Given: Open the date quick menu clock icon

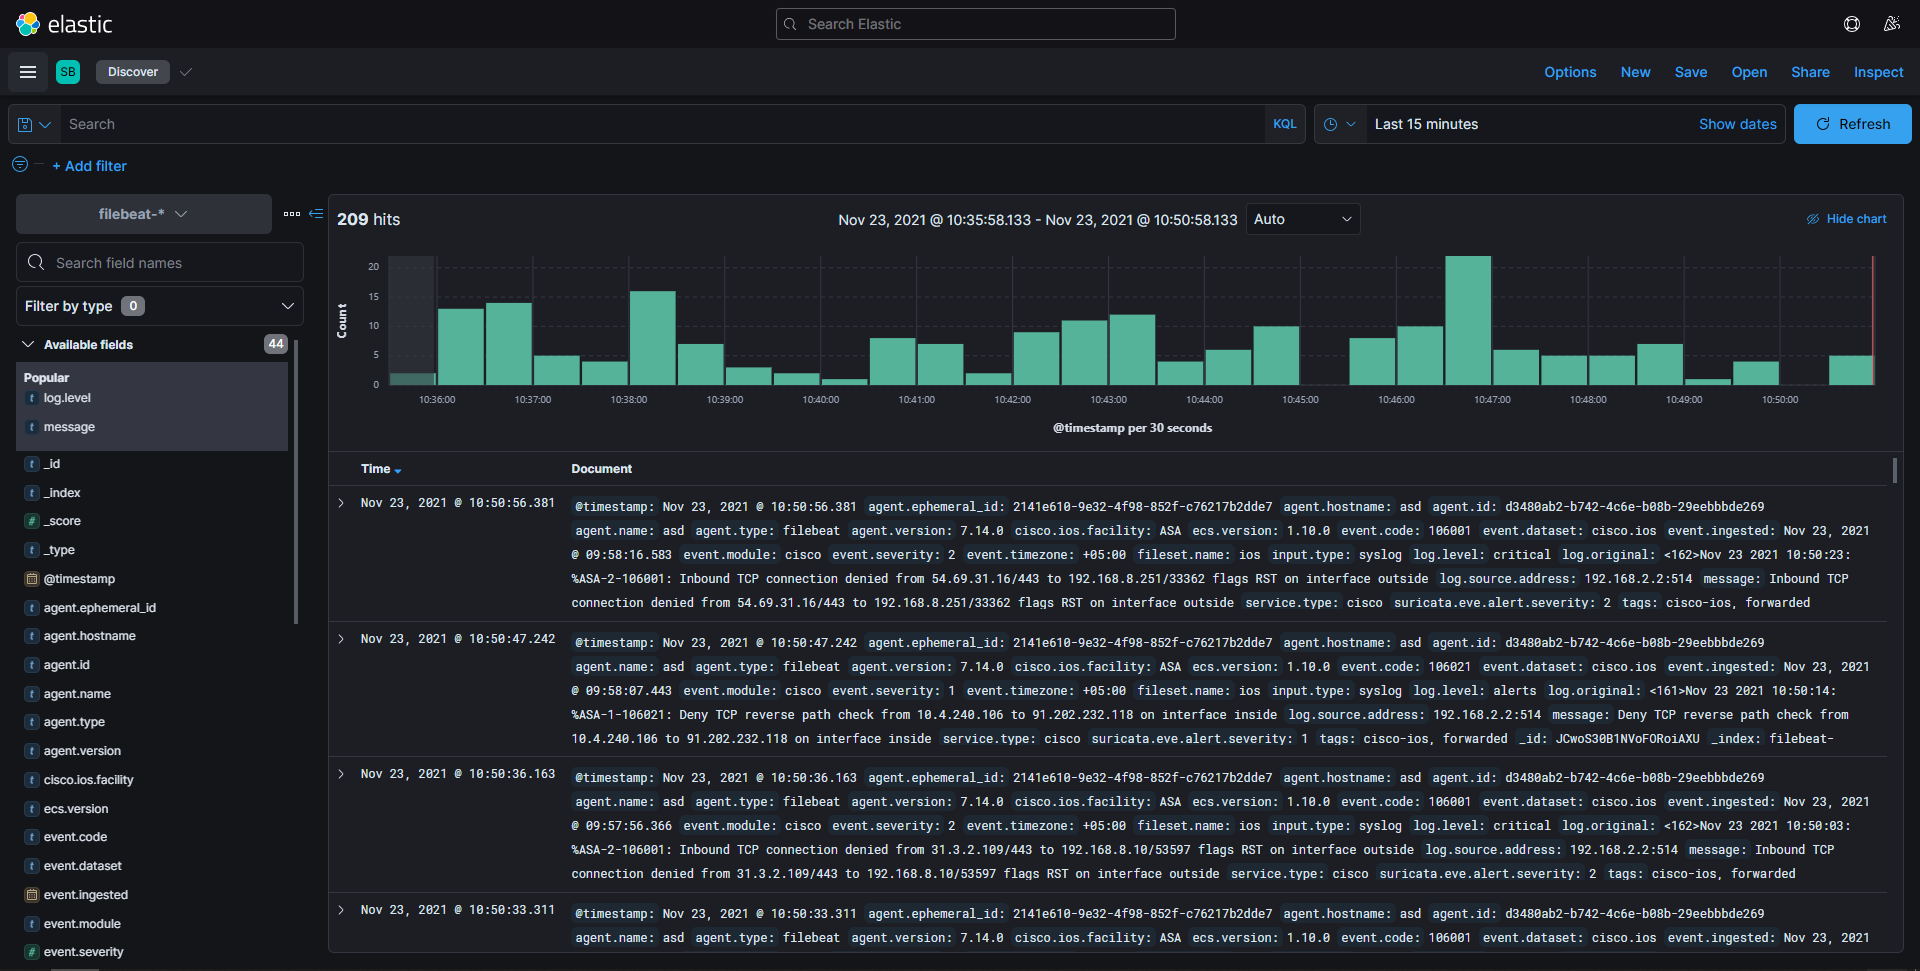Looking at the screenshot, I should pyautogui.click(x=1340, y=124).
